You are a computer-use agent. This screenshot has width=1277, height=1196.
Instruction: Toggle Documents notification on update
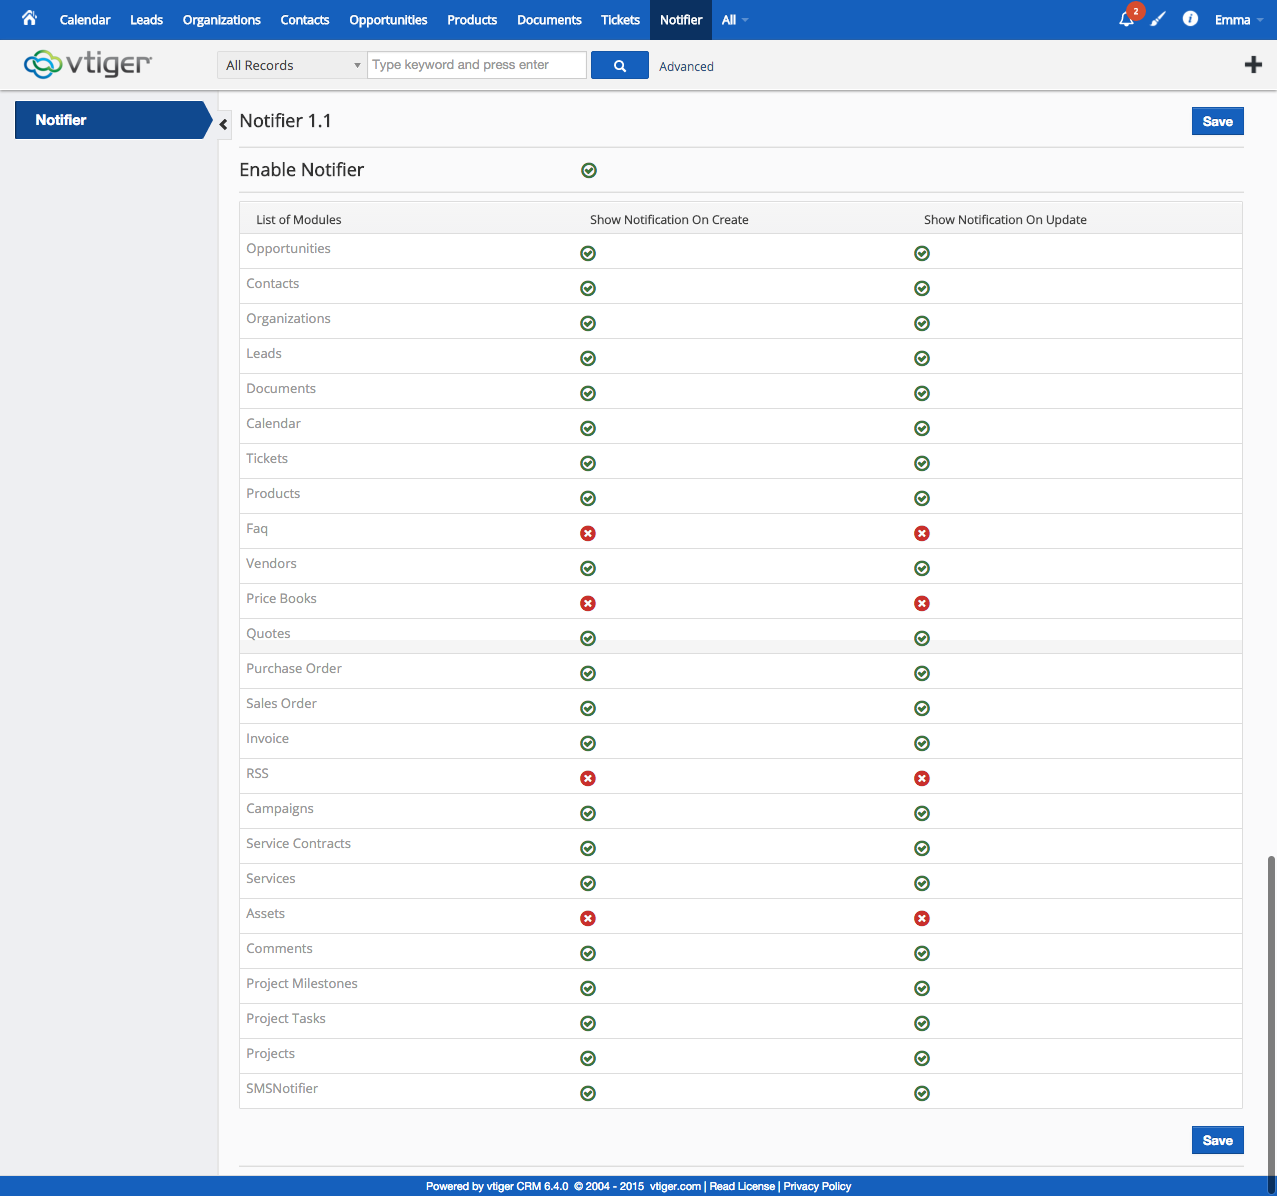pyautogui.click(x=922, y=394)
